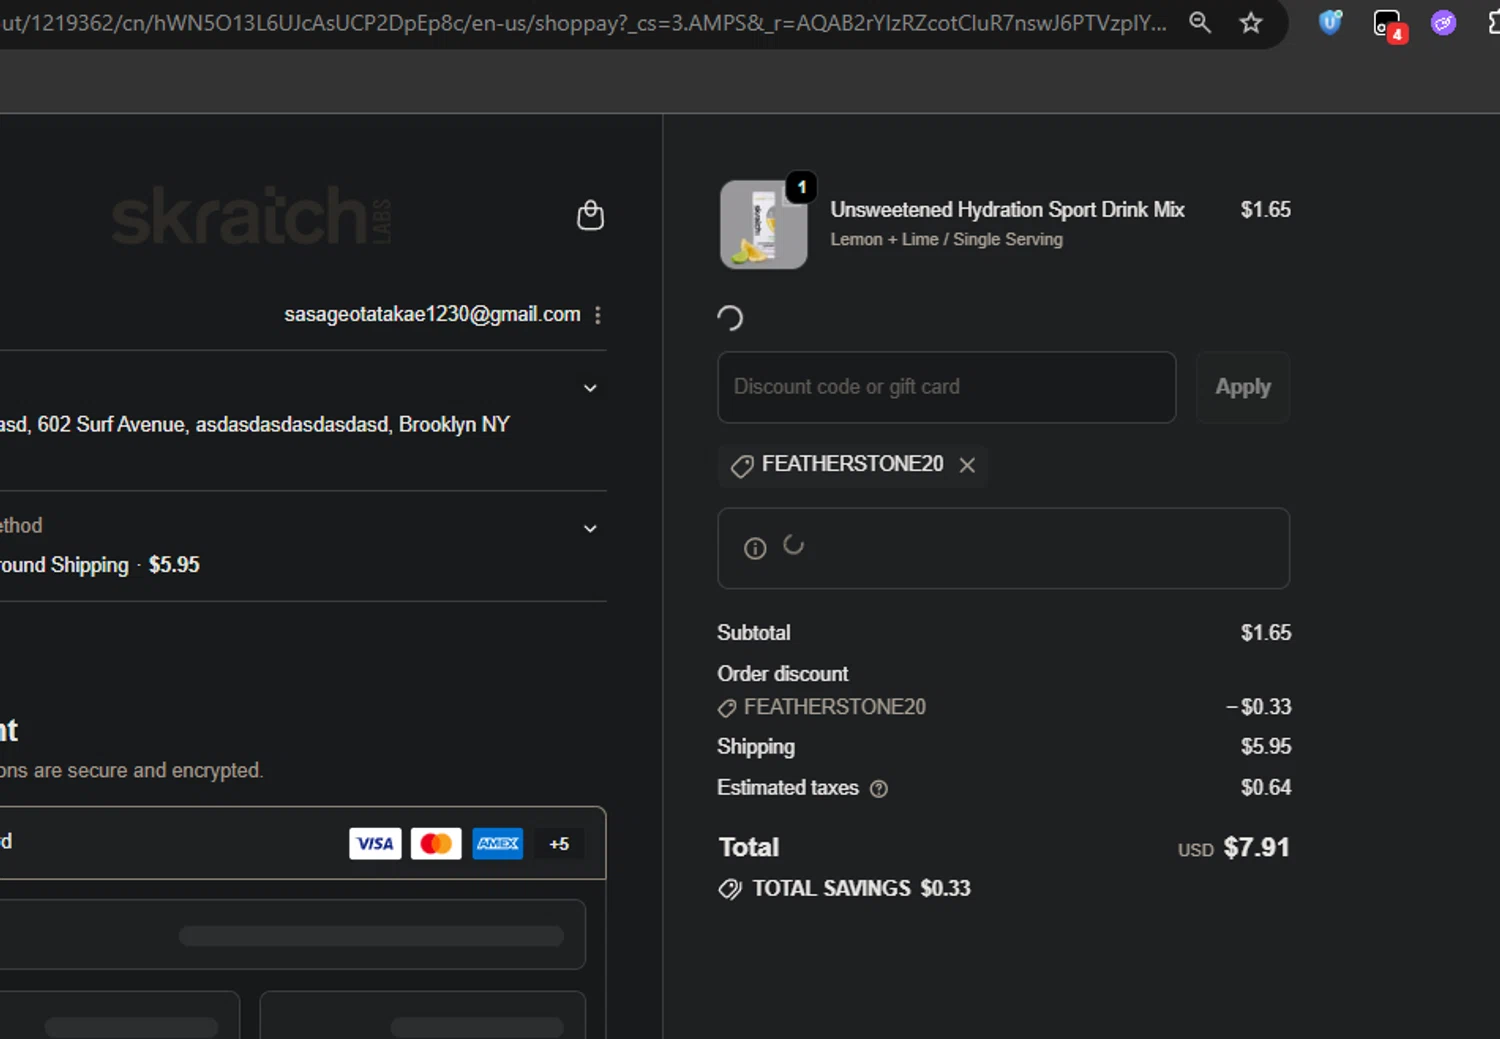Click the quantity badge on product thumbnail

[801, 187]
